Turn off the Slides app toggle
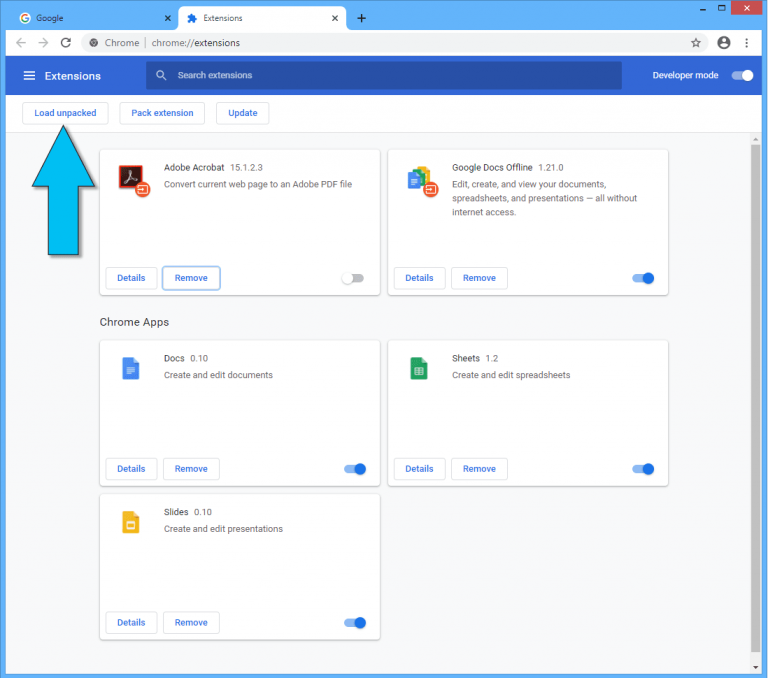 355,623
